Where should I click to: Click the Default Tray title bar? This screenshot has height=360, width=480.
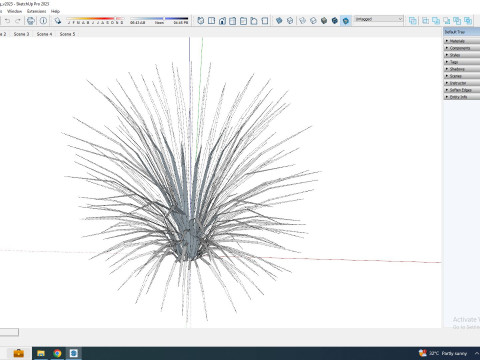[462, 32]
